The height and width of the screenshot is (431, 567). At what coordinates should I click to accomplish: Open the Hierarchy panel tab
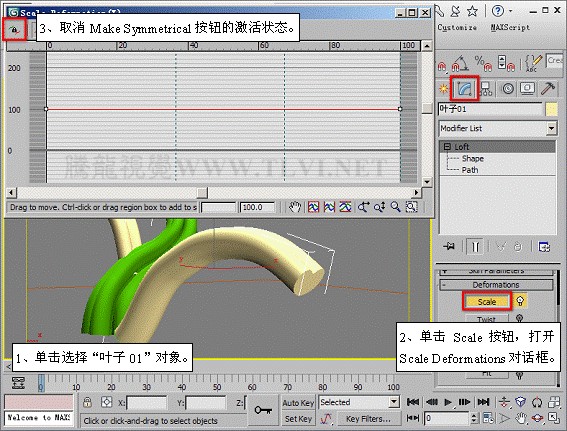(486, 89)
